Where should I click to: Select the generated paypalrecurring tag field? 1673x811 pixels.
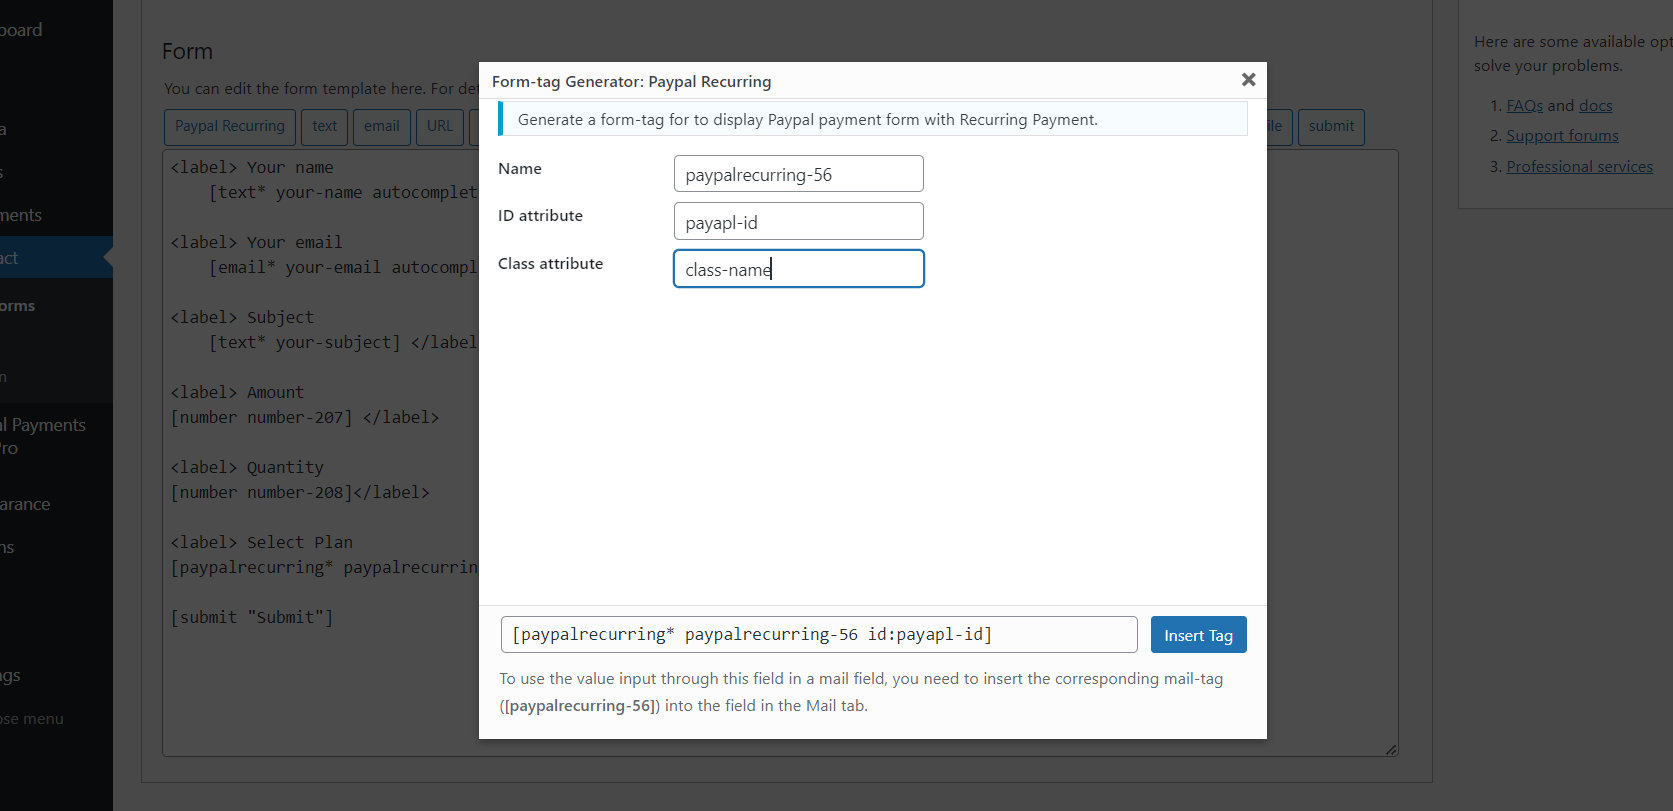tap(818, 635)
